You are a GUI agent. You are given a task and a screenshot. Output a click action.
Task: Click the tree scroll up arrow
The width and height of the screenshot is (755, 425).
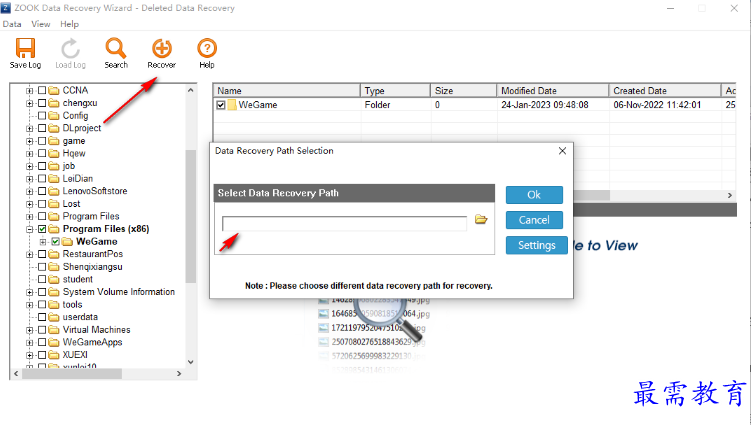[x=191, y=90]
